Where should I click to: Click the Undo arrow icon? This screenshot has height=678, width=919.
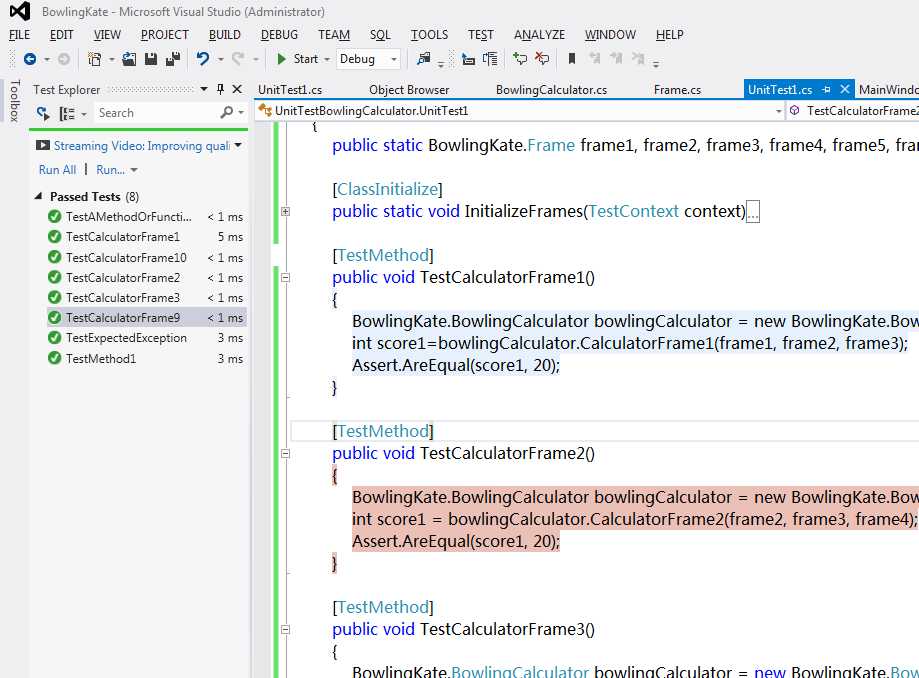(x=203, y=59)
